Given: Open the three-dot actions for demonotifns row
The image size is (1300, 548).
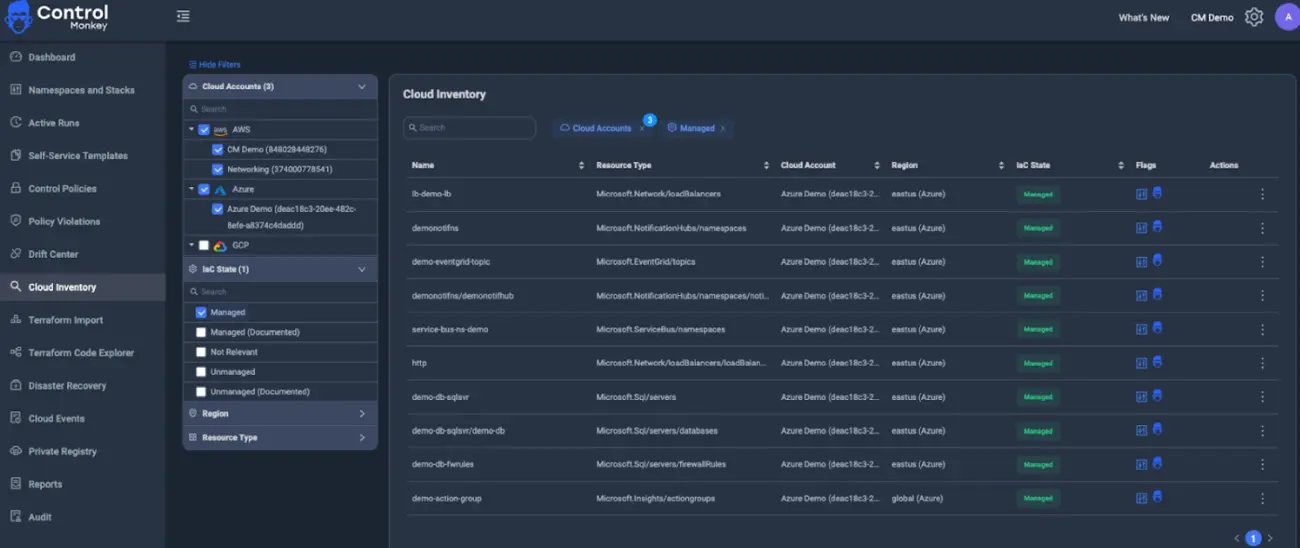Looking at the screenshot, I should click(1262, 228).
